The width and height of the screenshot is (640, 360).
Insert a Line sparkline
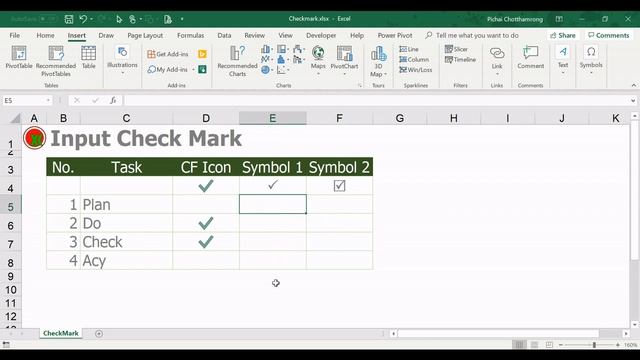409,49
